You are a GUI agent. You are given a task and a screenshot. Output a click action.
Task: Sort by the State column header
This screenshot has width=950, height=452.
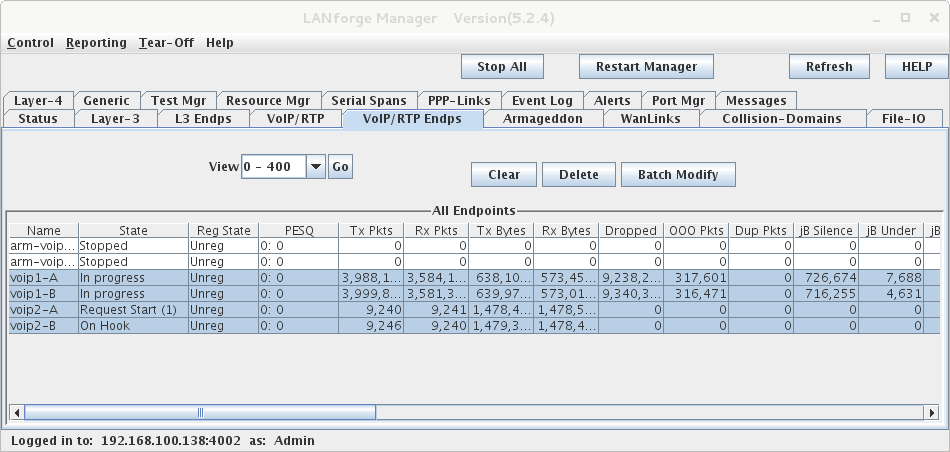click(133, 231)
